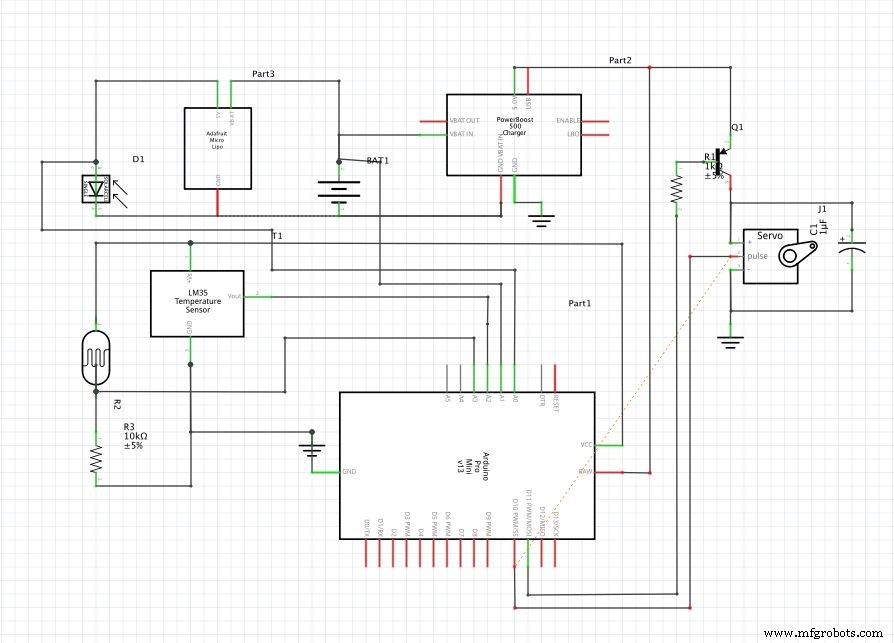The width and height of the screenshot is (894, 643).
Task: Open the www.mfgrobots.com link
Action: click(x=822, y=632)
